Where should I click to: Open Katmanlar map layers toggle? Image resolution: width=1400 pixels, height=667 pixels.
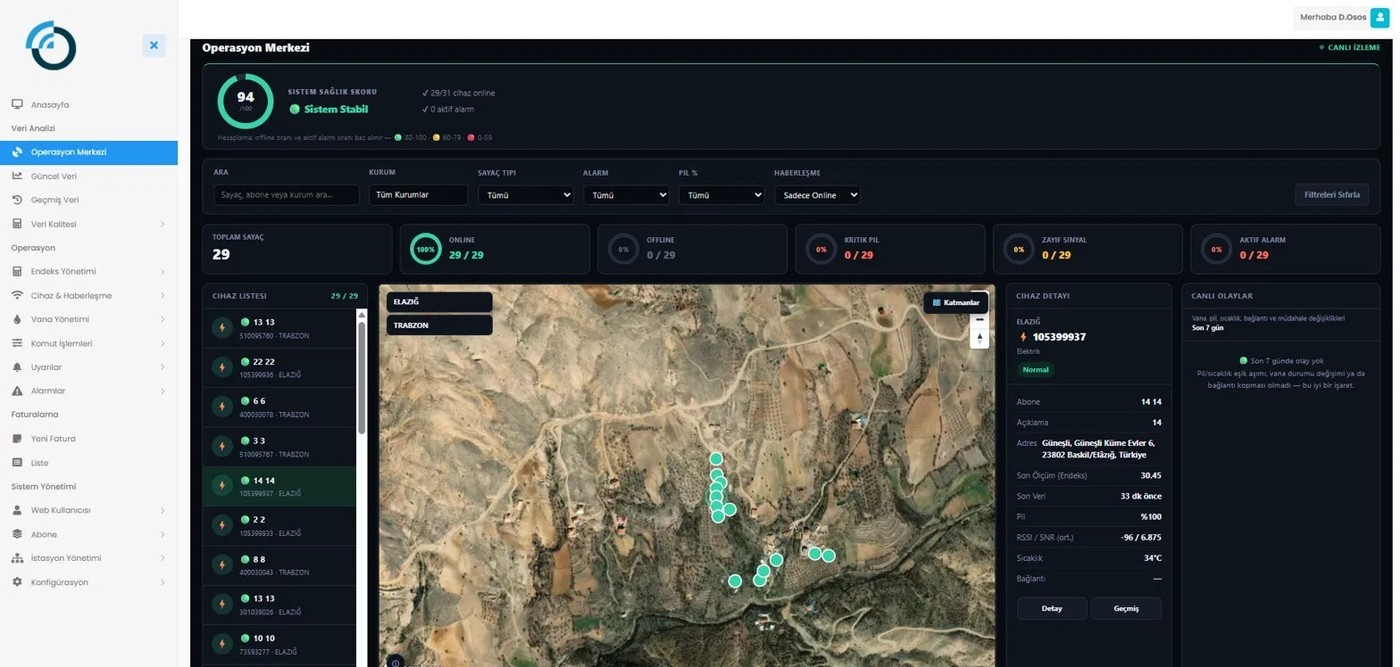(x=956, y=302)
